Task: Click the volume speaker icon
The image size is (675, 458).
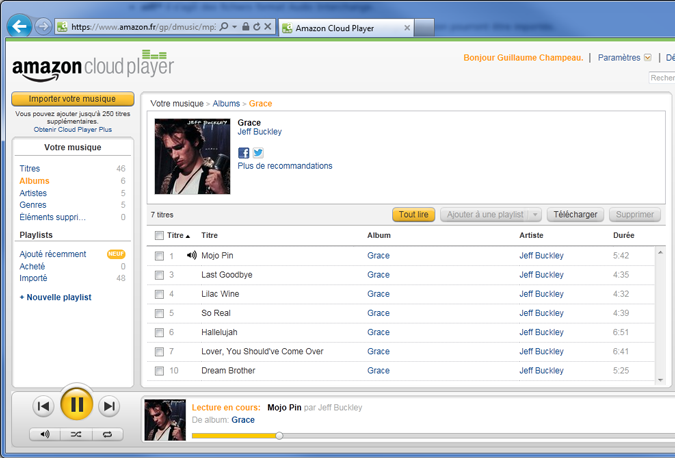Action: pos(44,435)
